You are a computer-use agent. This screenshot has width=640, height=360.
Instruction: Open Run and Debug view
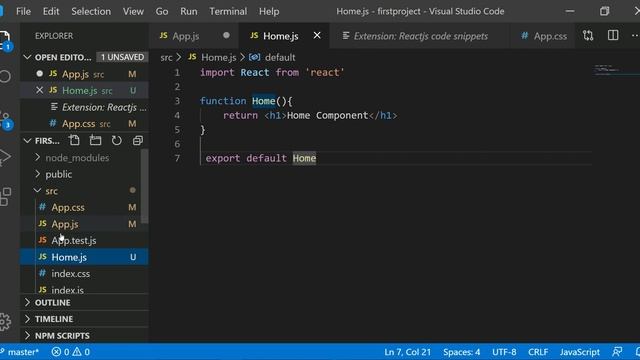(x=5, y=157)
